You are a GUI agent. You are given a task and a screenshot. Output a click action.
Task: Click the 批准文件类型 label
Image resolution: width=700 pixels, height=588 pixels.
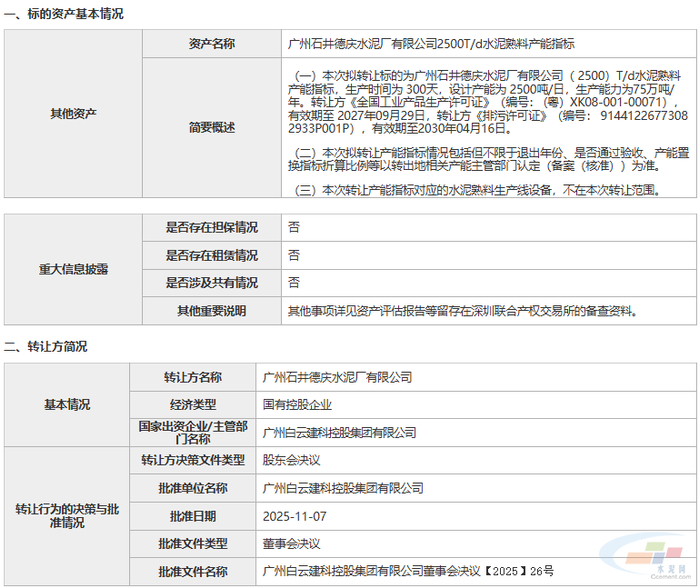(193, 543)
